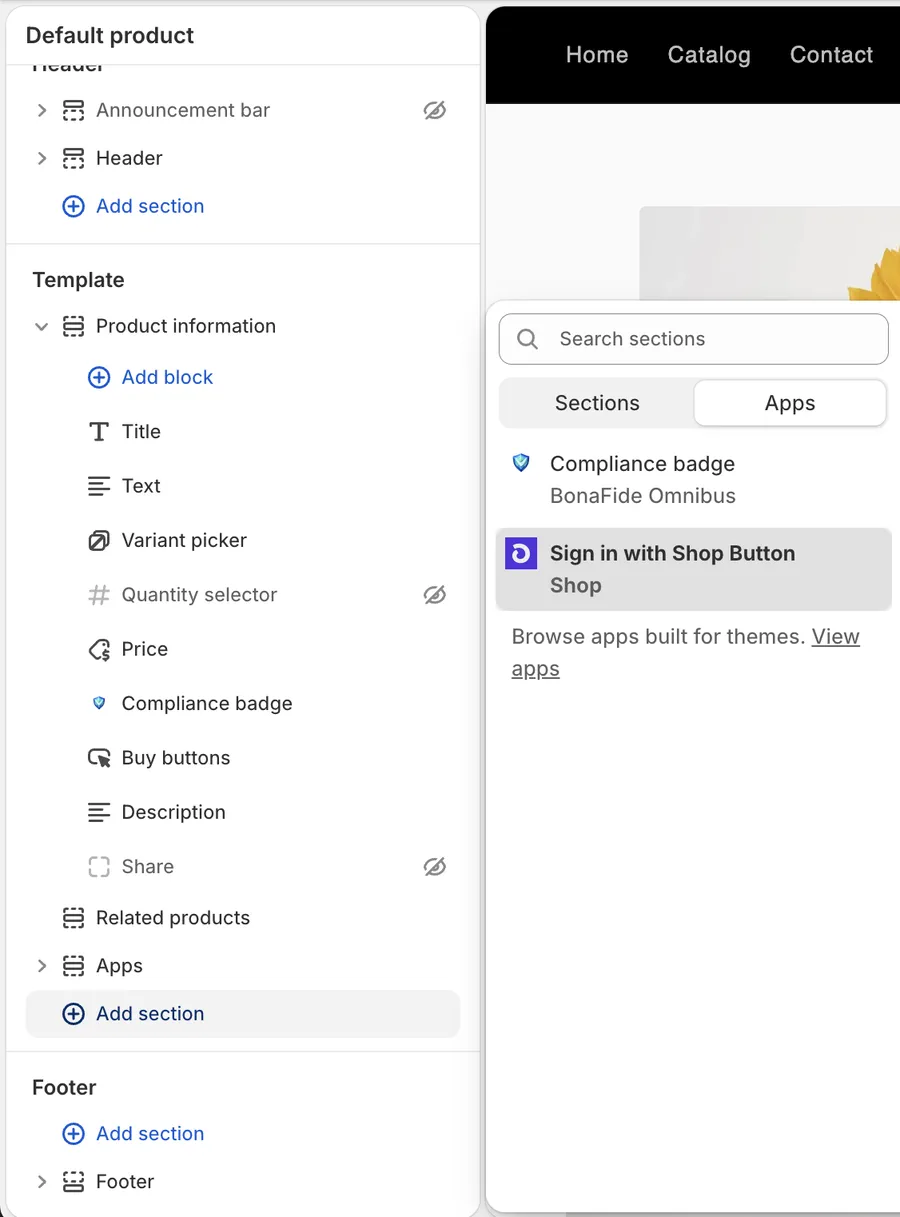The width and height of the screenshot is (900, 1217).
Task: Open Contact in the store preview menu
Action: (x=831, y=55)
